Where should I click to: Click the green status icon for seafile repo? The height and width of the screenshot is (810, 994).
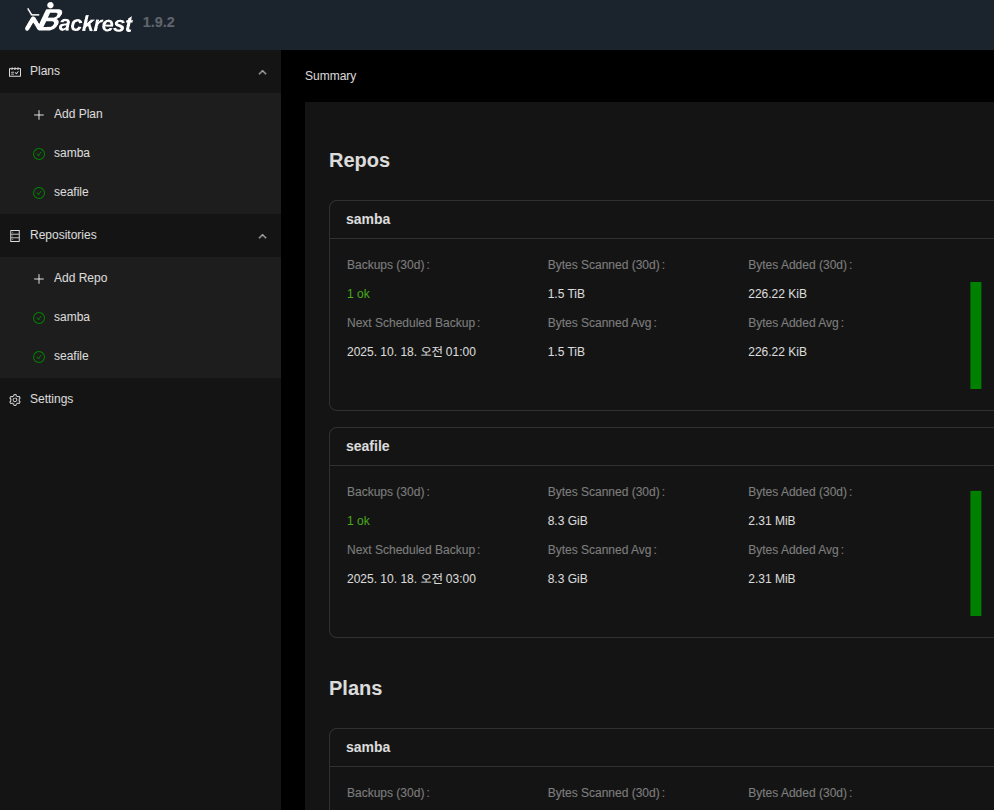pyautogui.click(x=39, y=357)
